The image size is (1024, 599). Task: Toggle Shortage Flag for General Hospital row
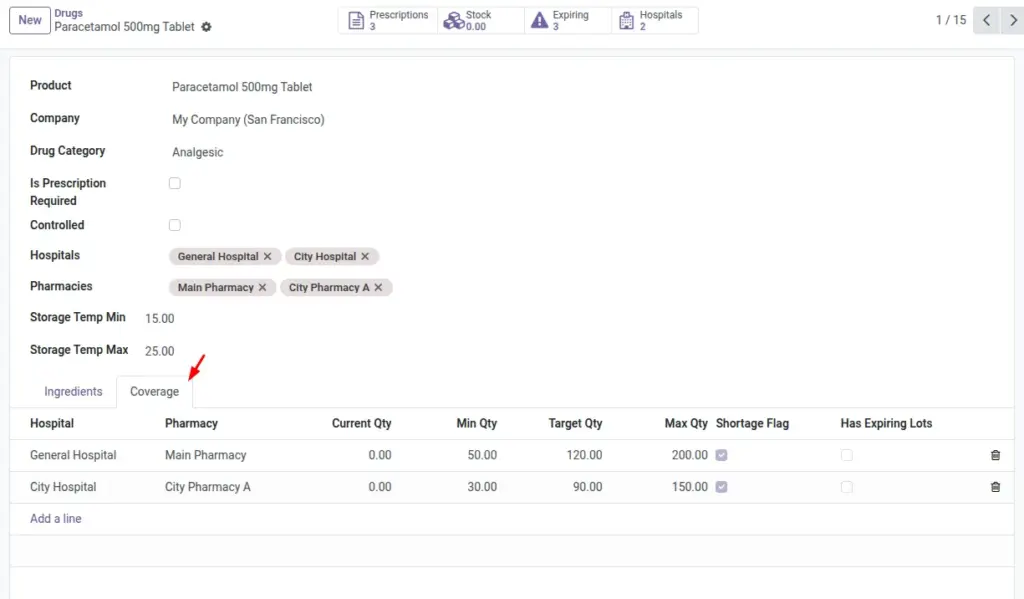point(722,455)
